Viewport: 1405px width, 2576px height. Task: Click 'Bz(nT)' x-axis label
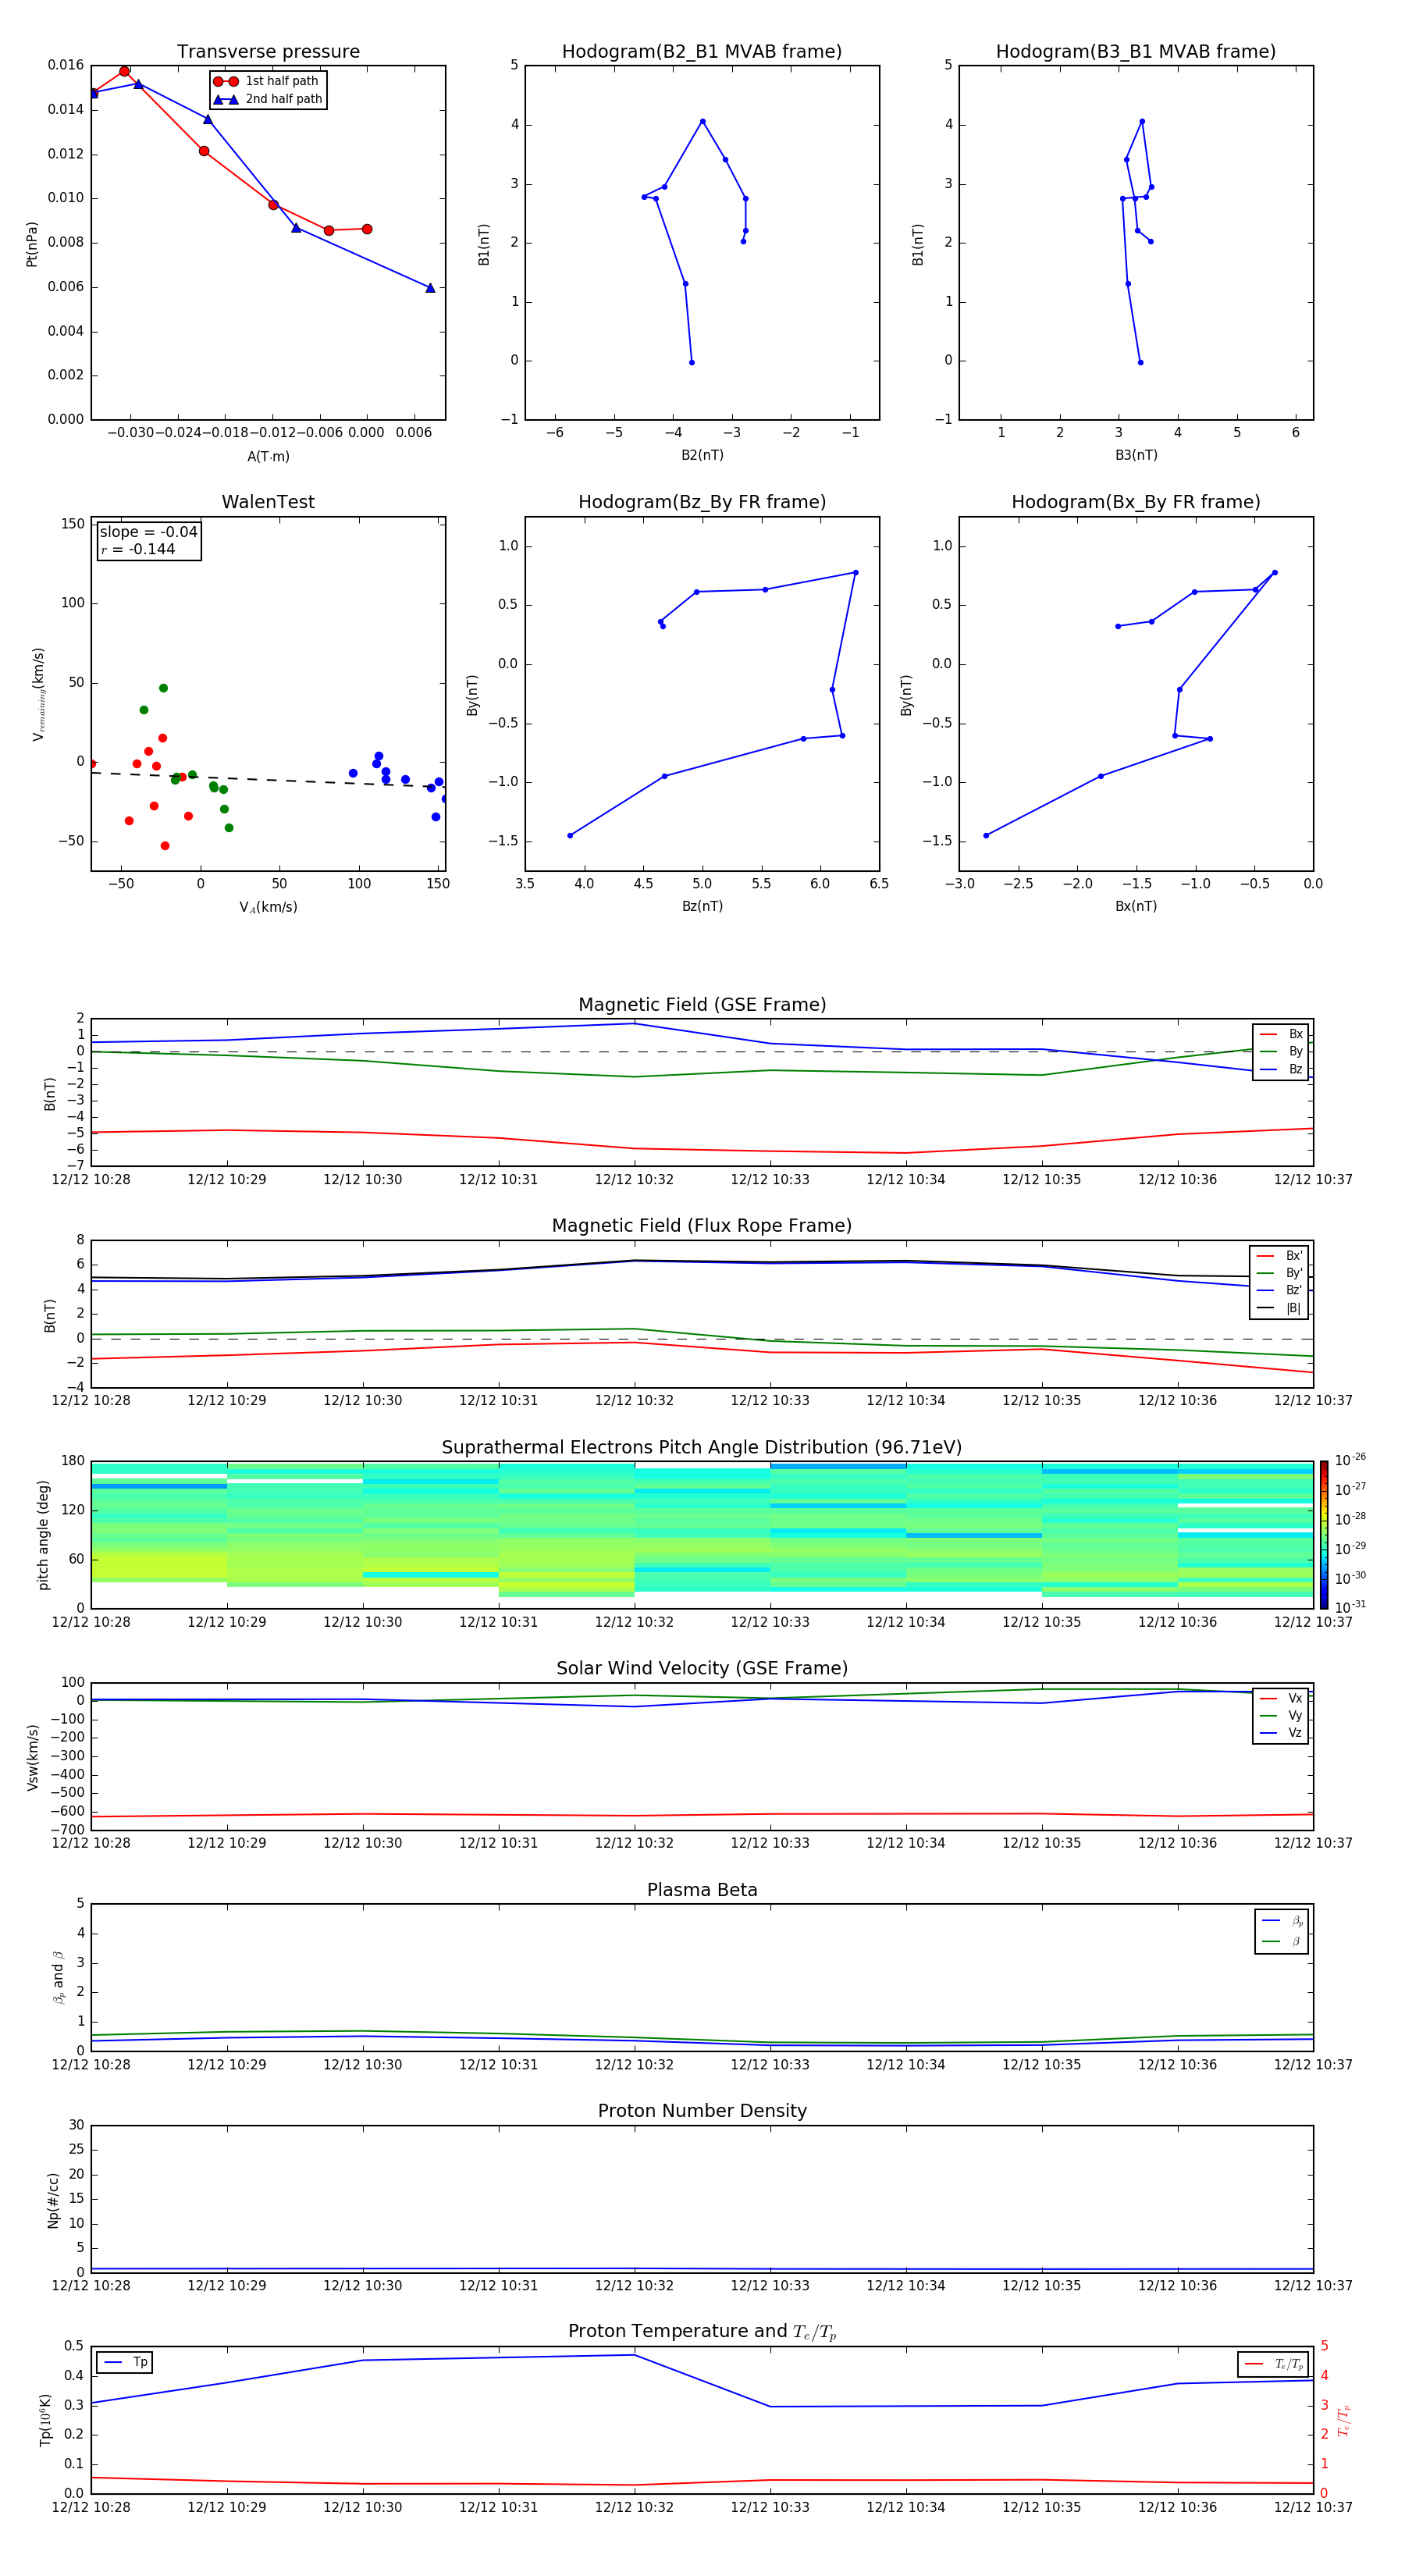point(702,906)
